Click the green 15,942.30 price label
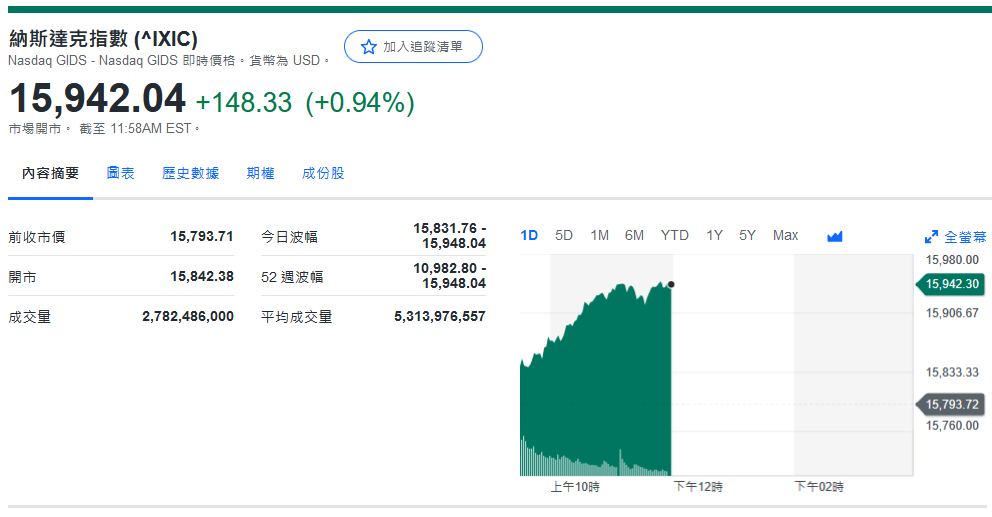 951,284
